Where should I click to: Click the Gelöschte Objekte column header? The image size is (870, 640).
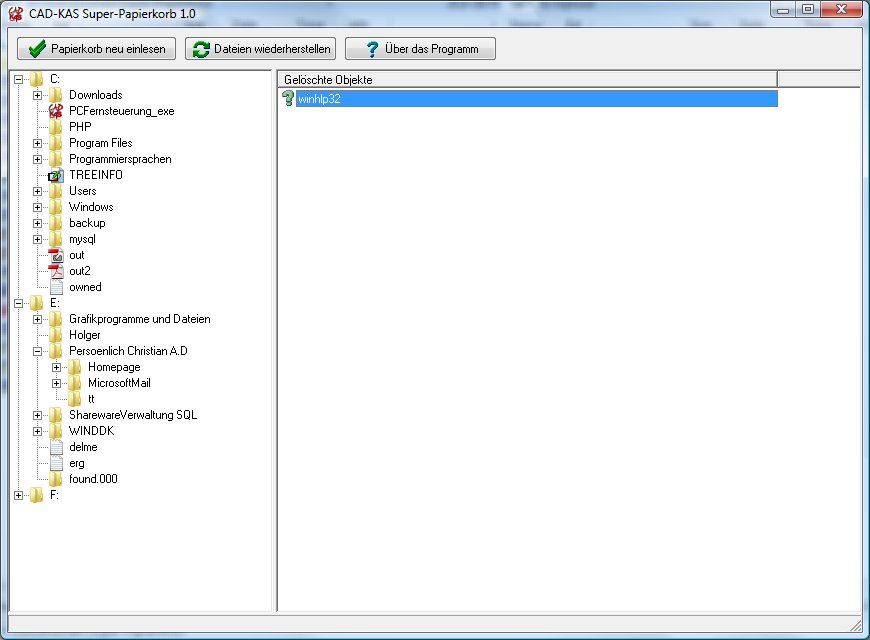(527, 79)
